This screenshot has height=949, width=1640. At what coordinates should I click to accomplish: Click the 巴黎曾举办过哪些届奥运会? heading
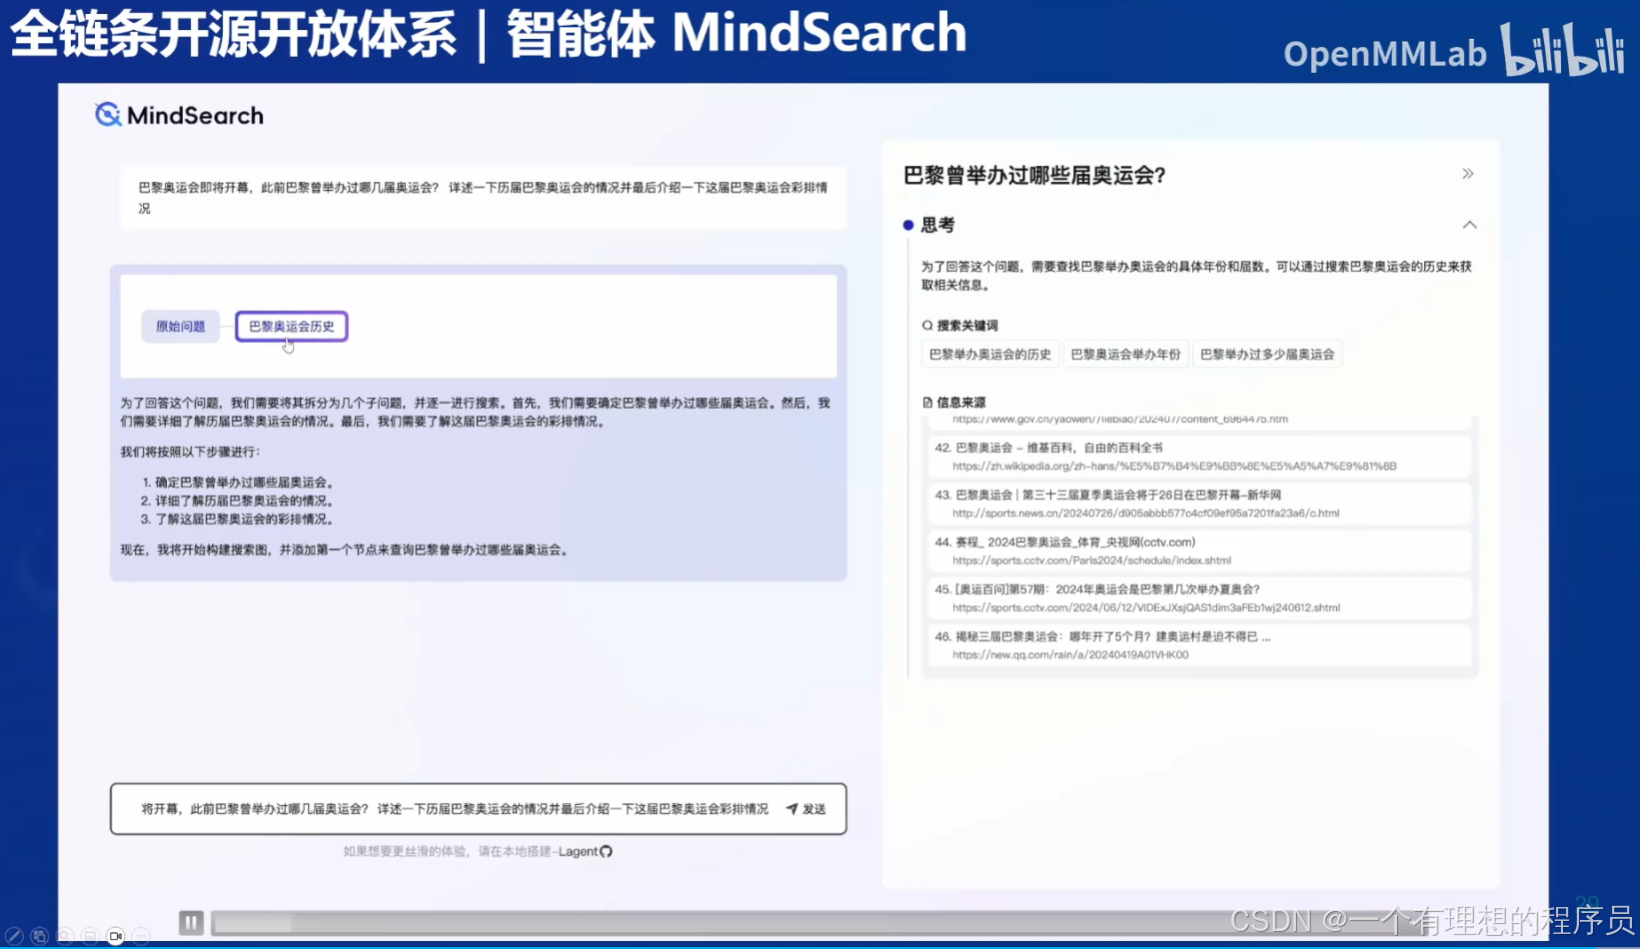coord(1034,175)
